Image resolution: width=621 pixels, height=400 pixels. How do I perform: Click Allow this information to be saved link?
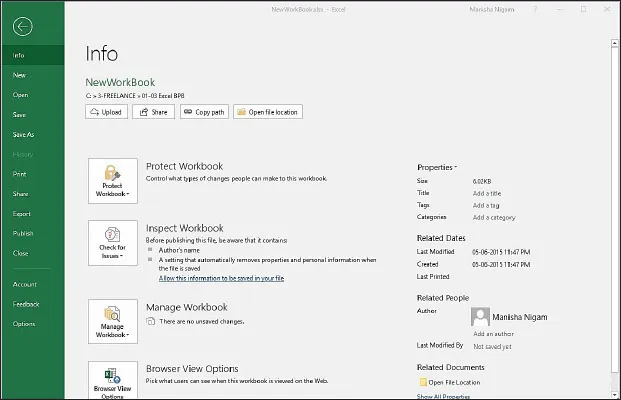[221, 278]
